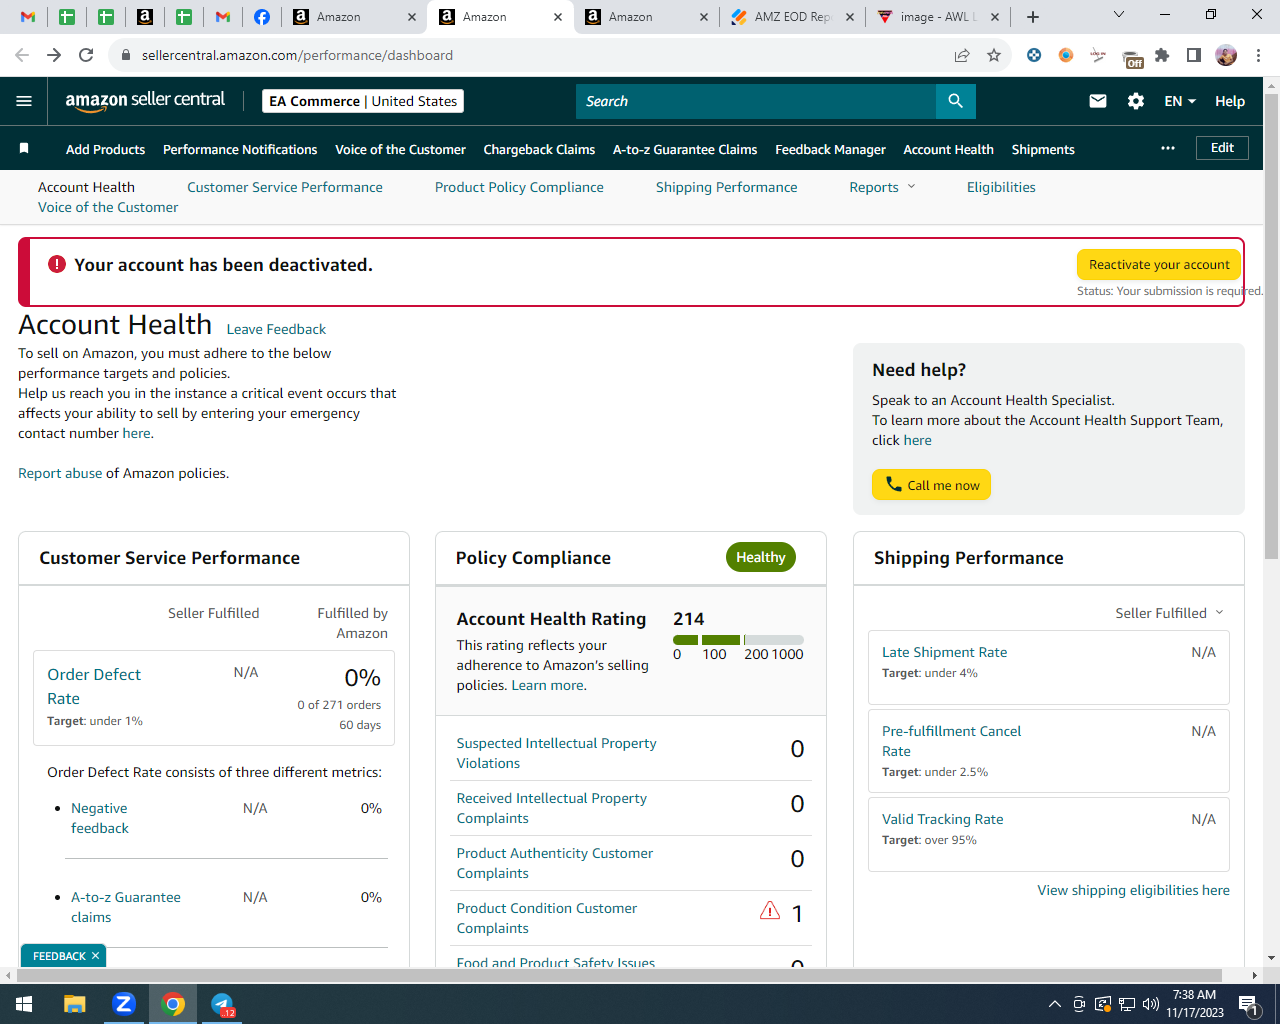1280x1024 pixels.
Task: Open the Seller Fulfilled dropdown in Shipping Performance
Action: pos(1169,613)
